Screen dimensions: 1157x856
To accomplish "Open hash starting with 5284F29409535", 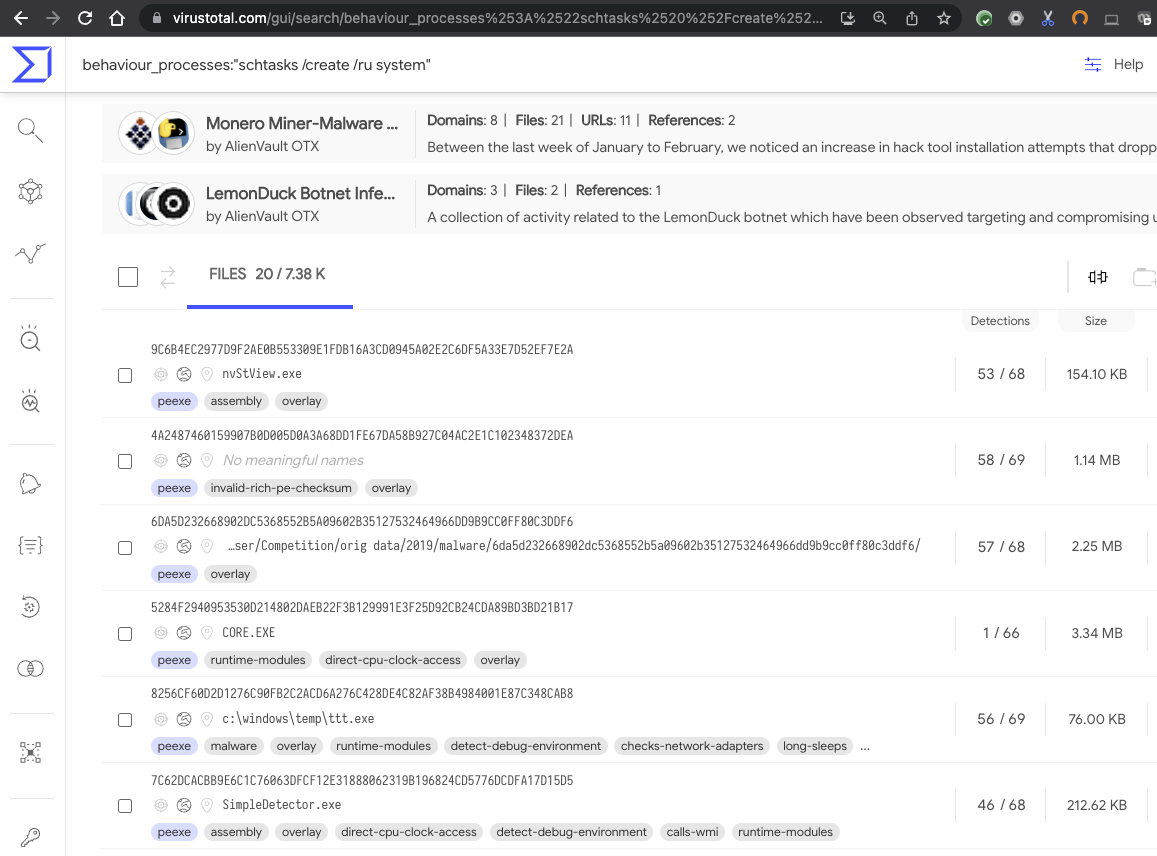I will point(362,607).
